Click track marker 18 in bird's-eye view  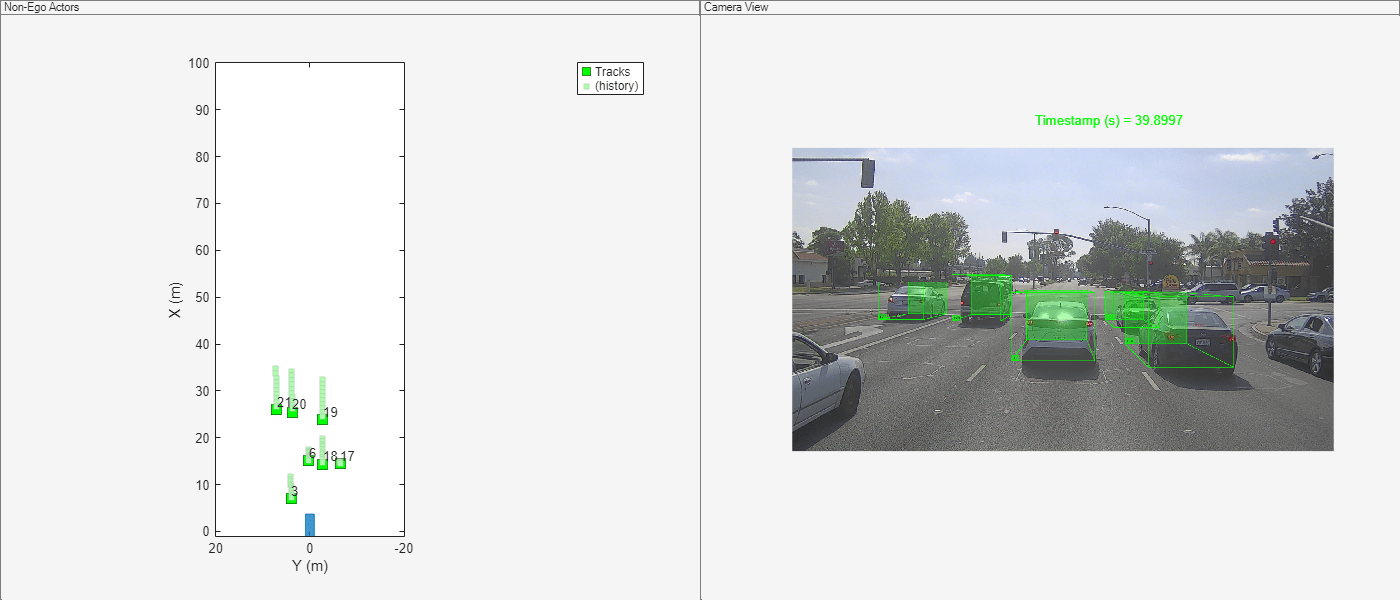[x=322, y=465]
